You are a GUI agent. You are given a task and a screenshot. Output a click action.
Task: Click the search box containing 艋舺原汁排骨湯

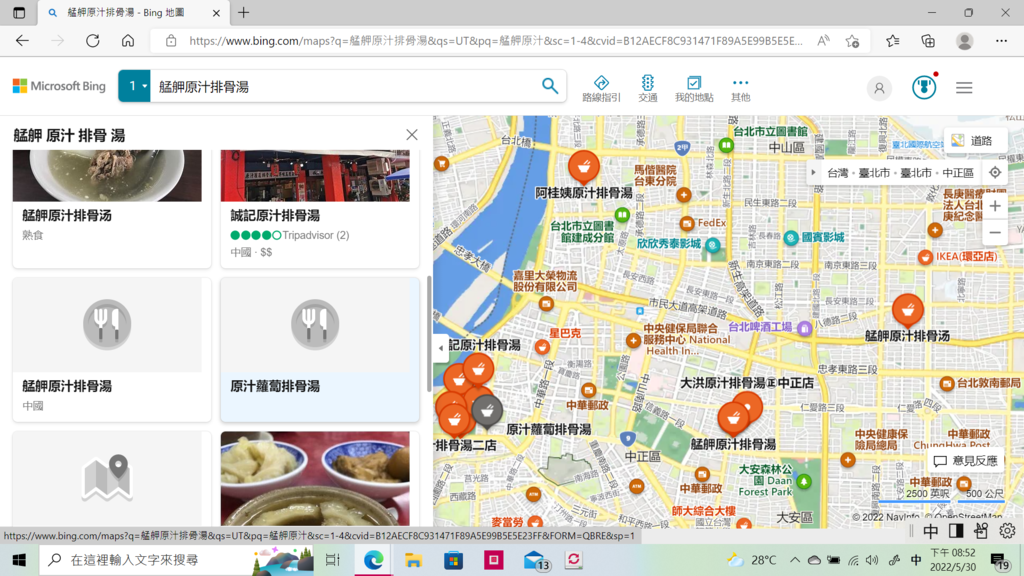[x=344, y=86]
